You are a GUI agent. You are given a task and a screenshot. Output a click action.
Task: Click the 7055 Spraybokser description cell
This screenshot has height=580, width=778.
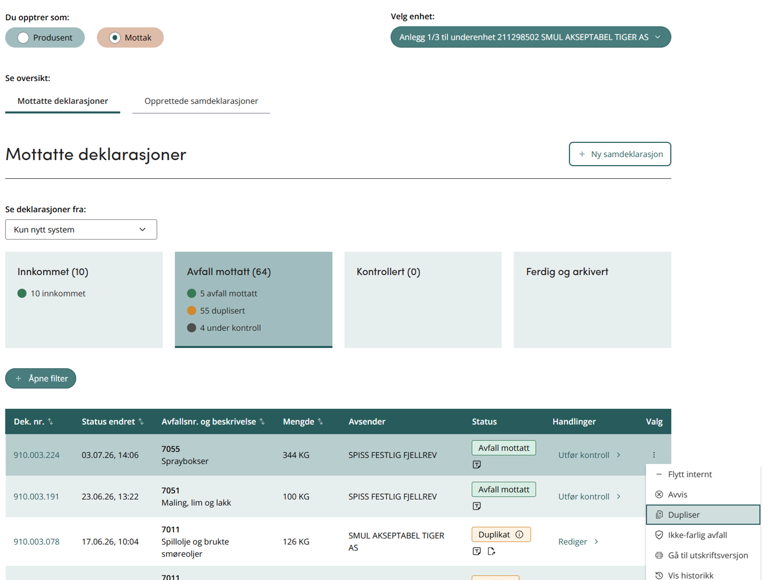[185, 455]
